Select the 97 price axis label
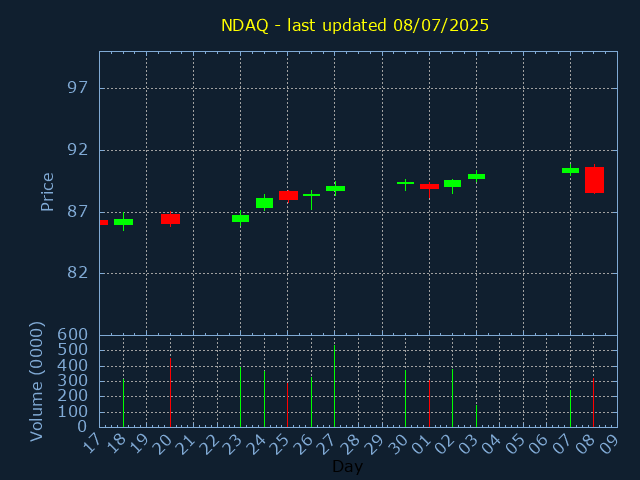 pos(78,88)
